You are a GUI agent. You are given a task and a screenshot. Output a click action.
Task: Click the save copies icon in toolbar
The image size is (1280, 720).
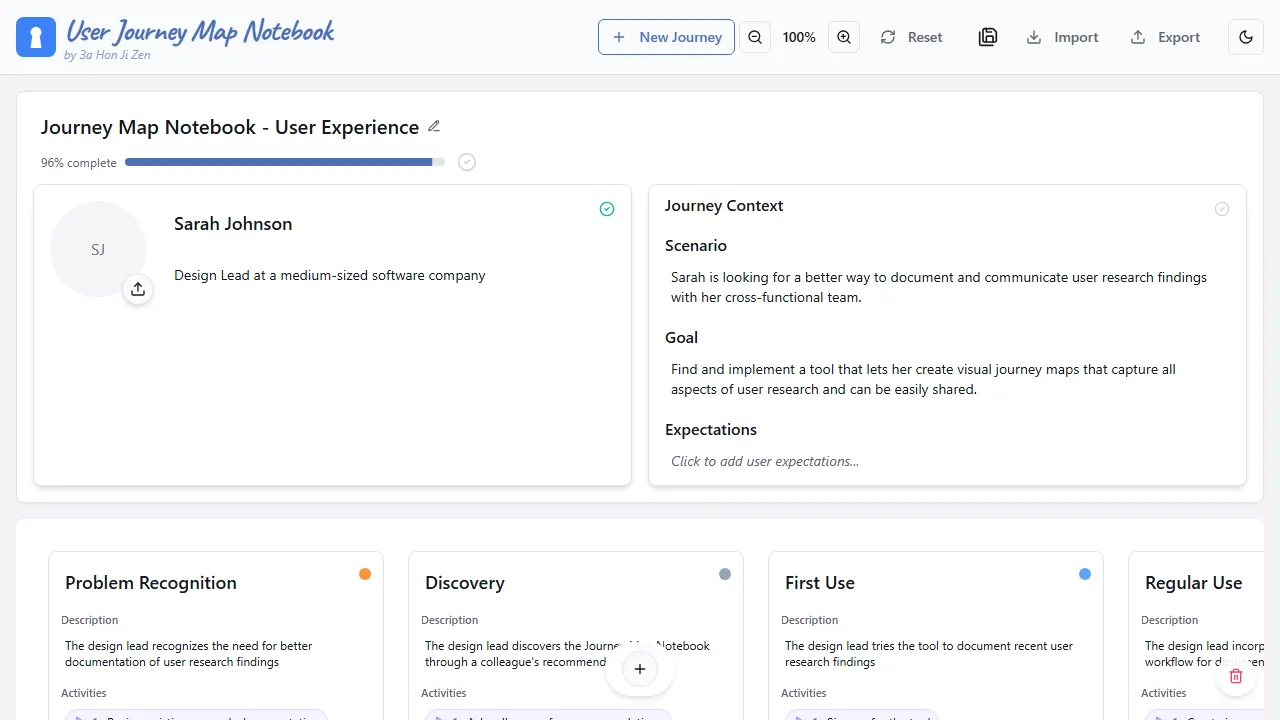click(988, 37)
